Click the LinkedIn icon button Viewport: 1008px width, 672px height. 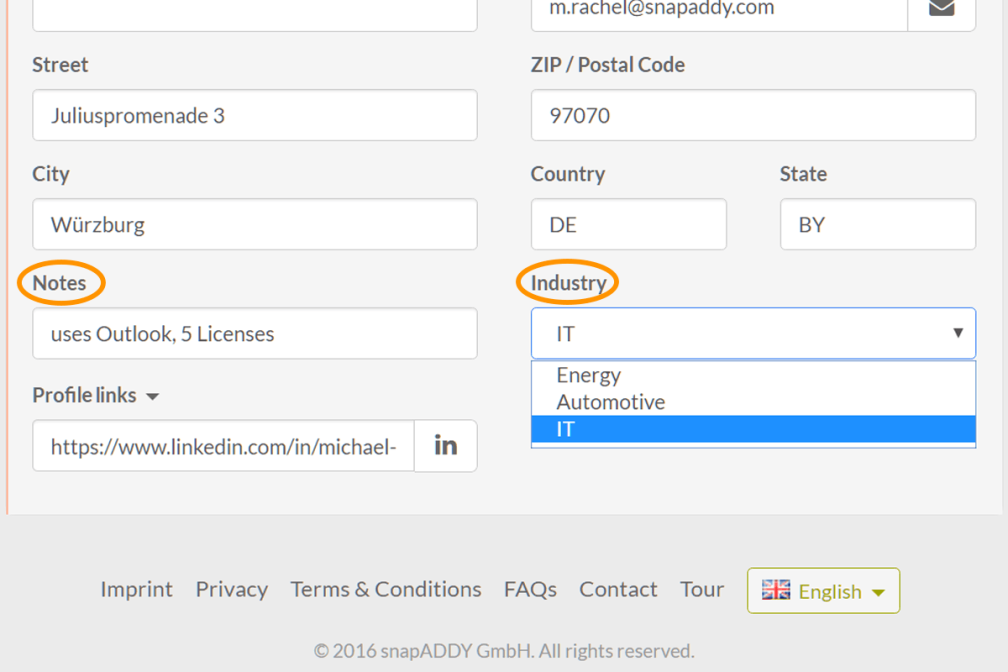point(446,446)
